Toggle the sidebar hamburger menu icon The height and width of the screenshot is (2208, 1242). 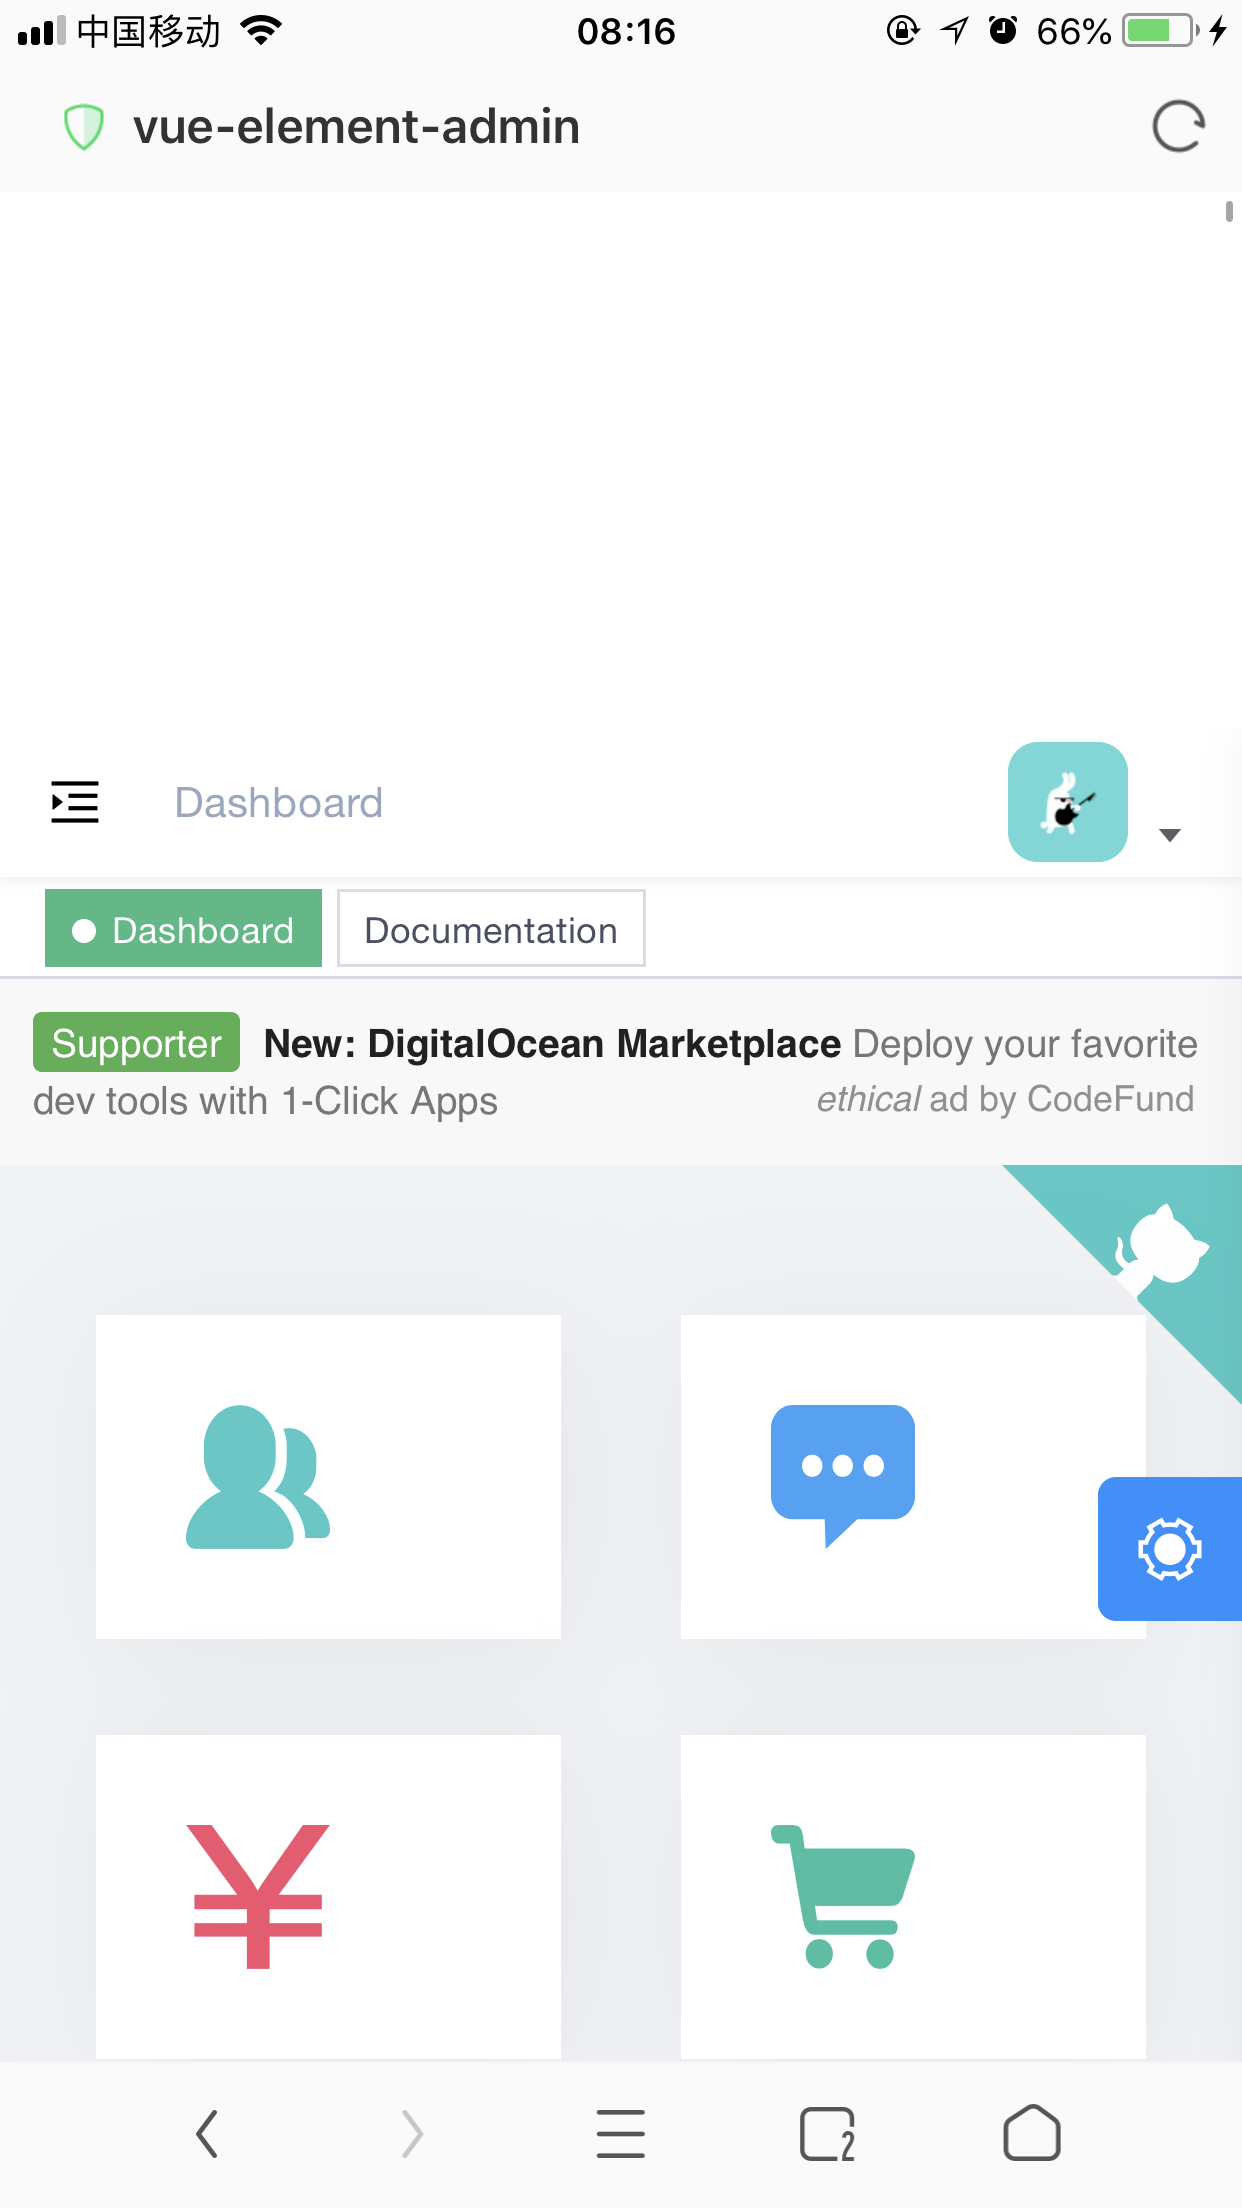tap(75, 802)
